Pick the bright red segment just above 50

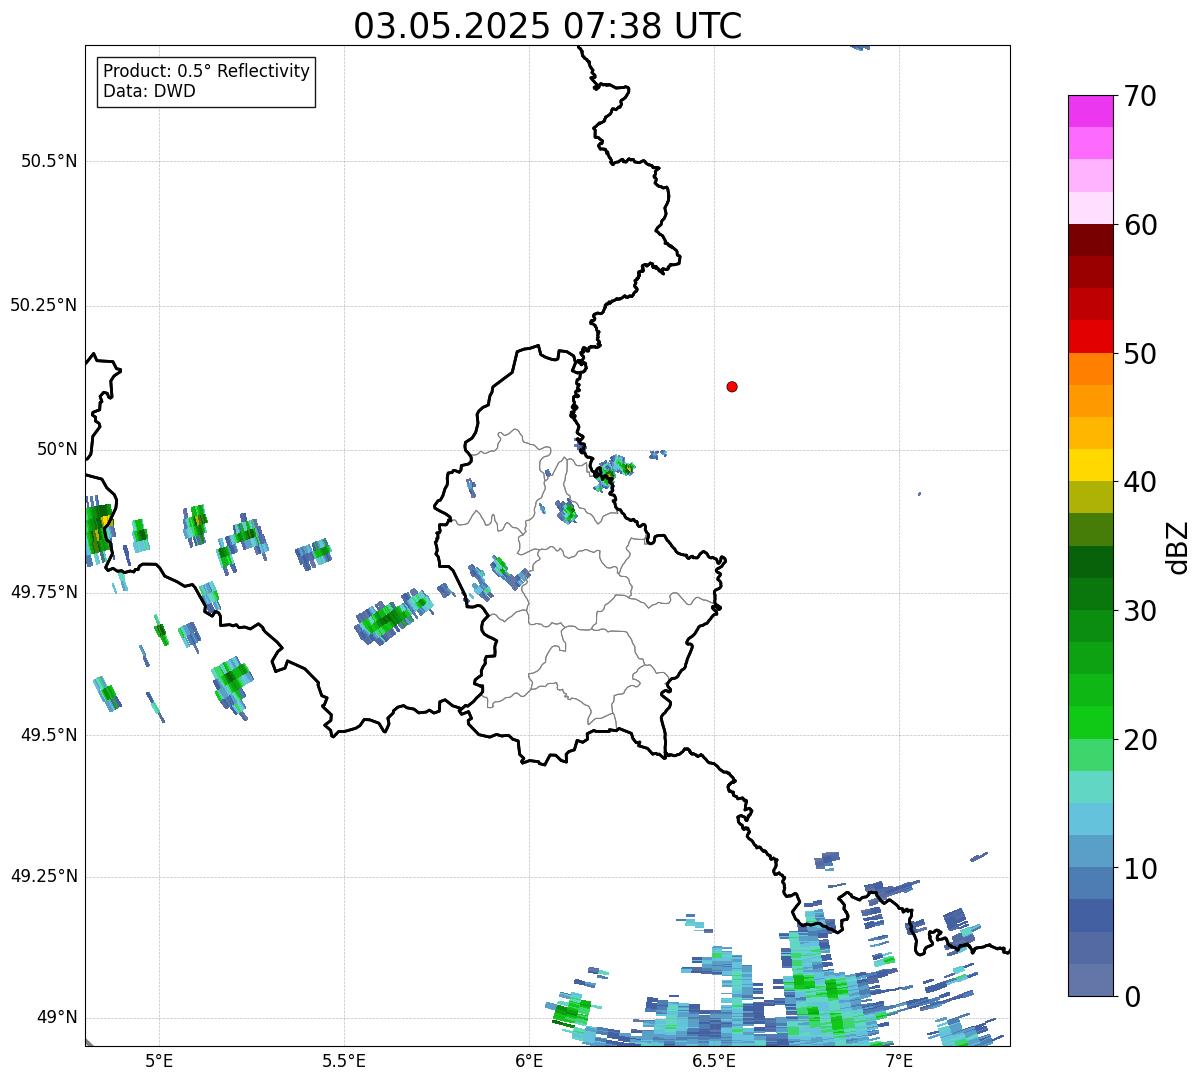(1090, 337)
